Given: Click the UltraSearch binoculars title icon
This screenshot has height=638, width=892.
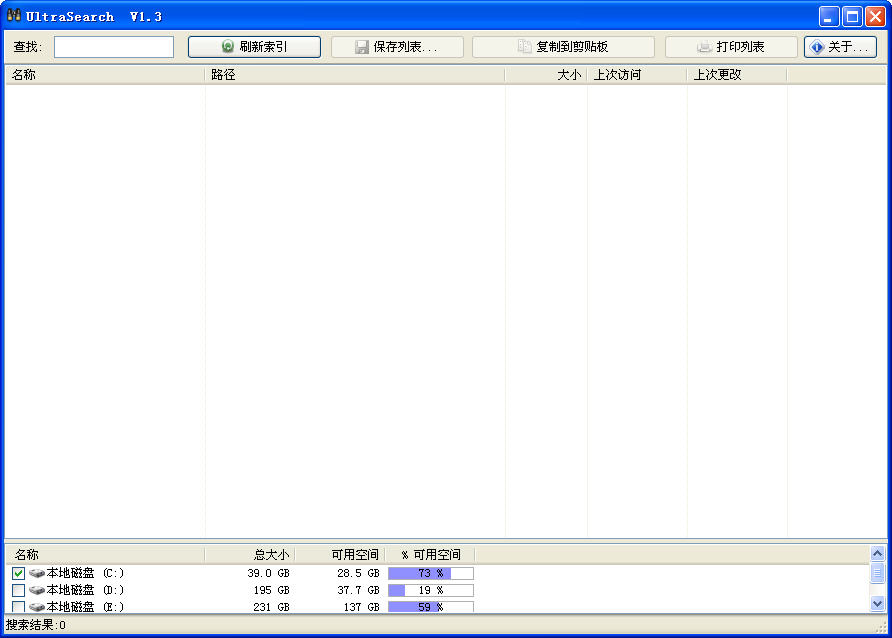Looking at the screenshot, I should 14,16.
